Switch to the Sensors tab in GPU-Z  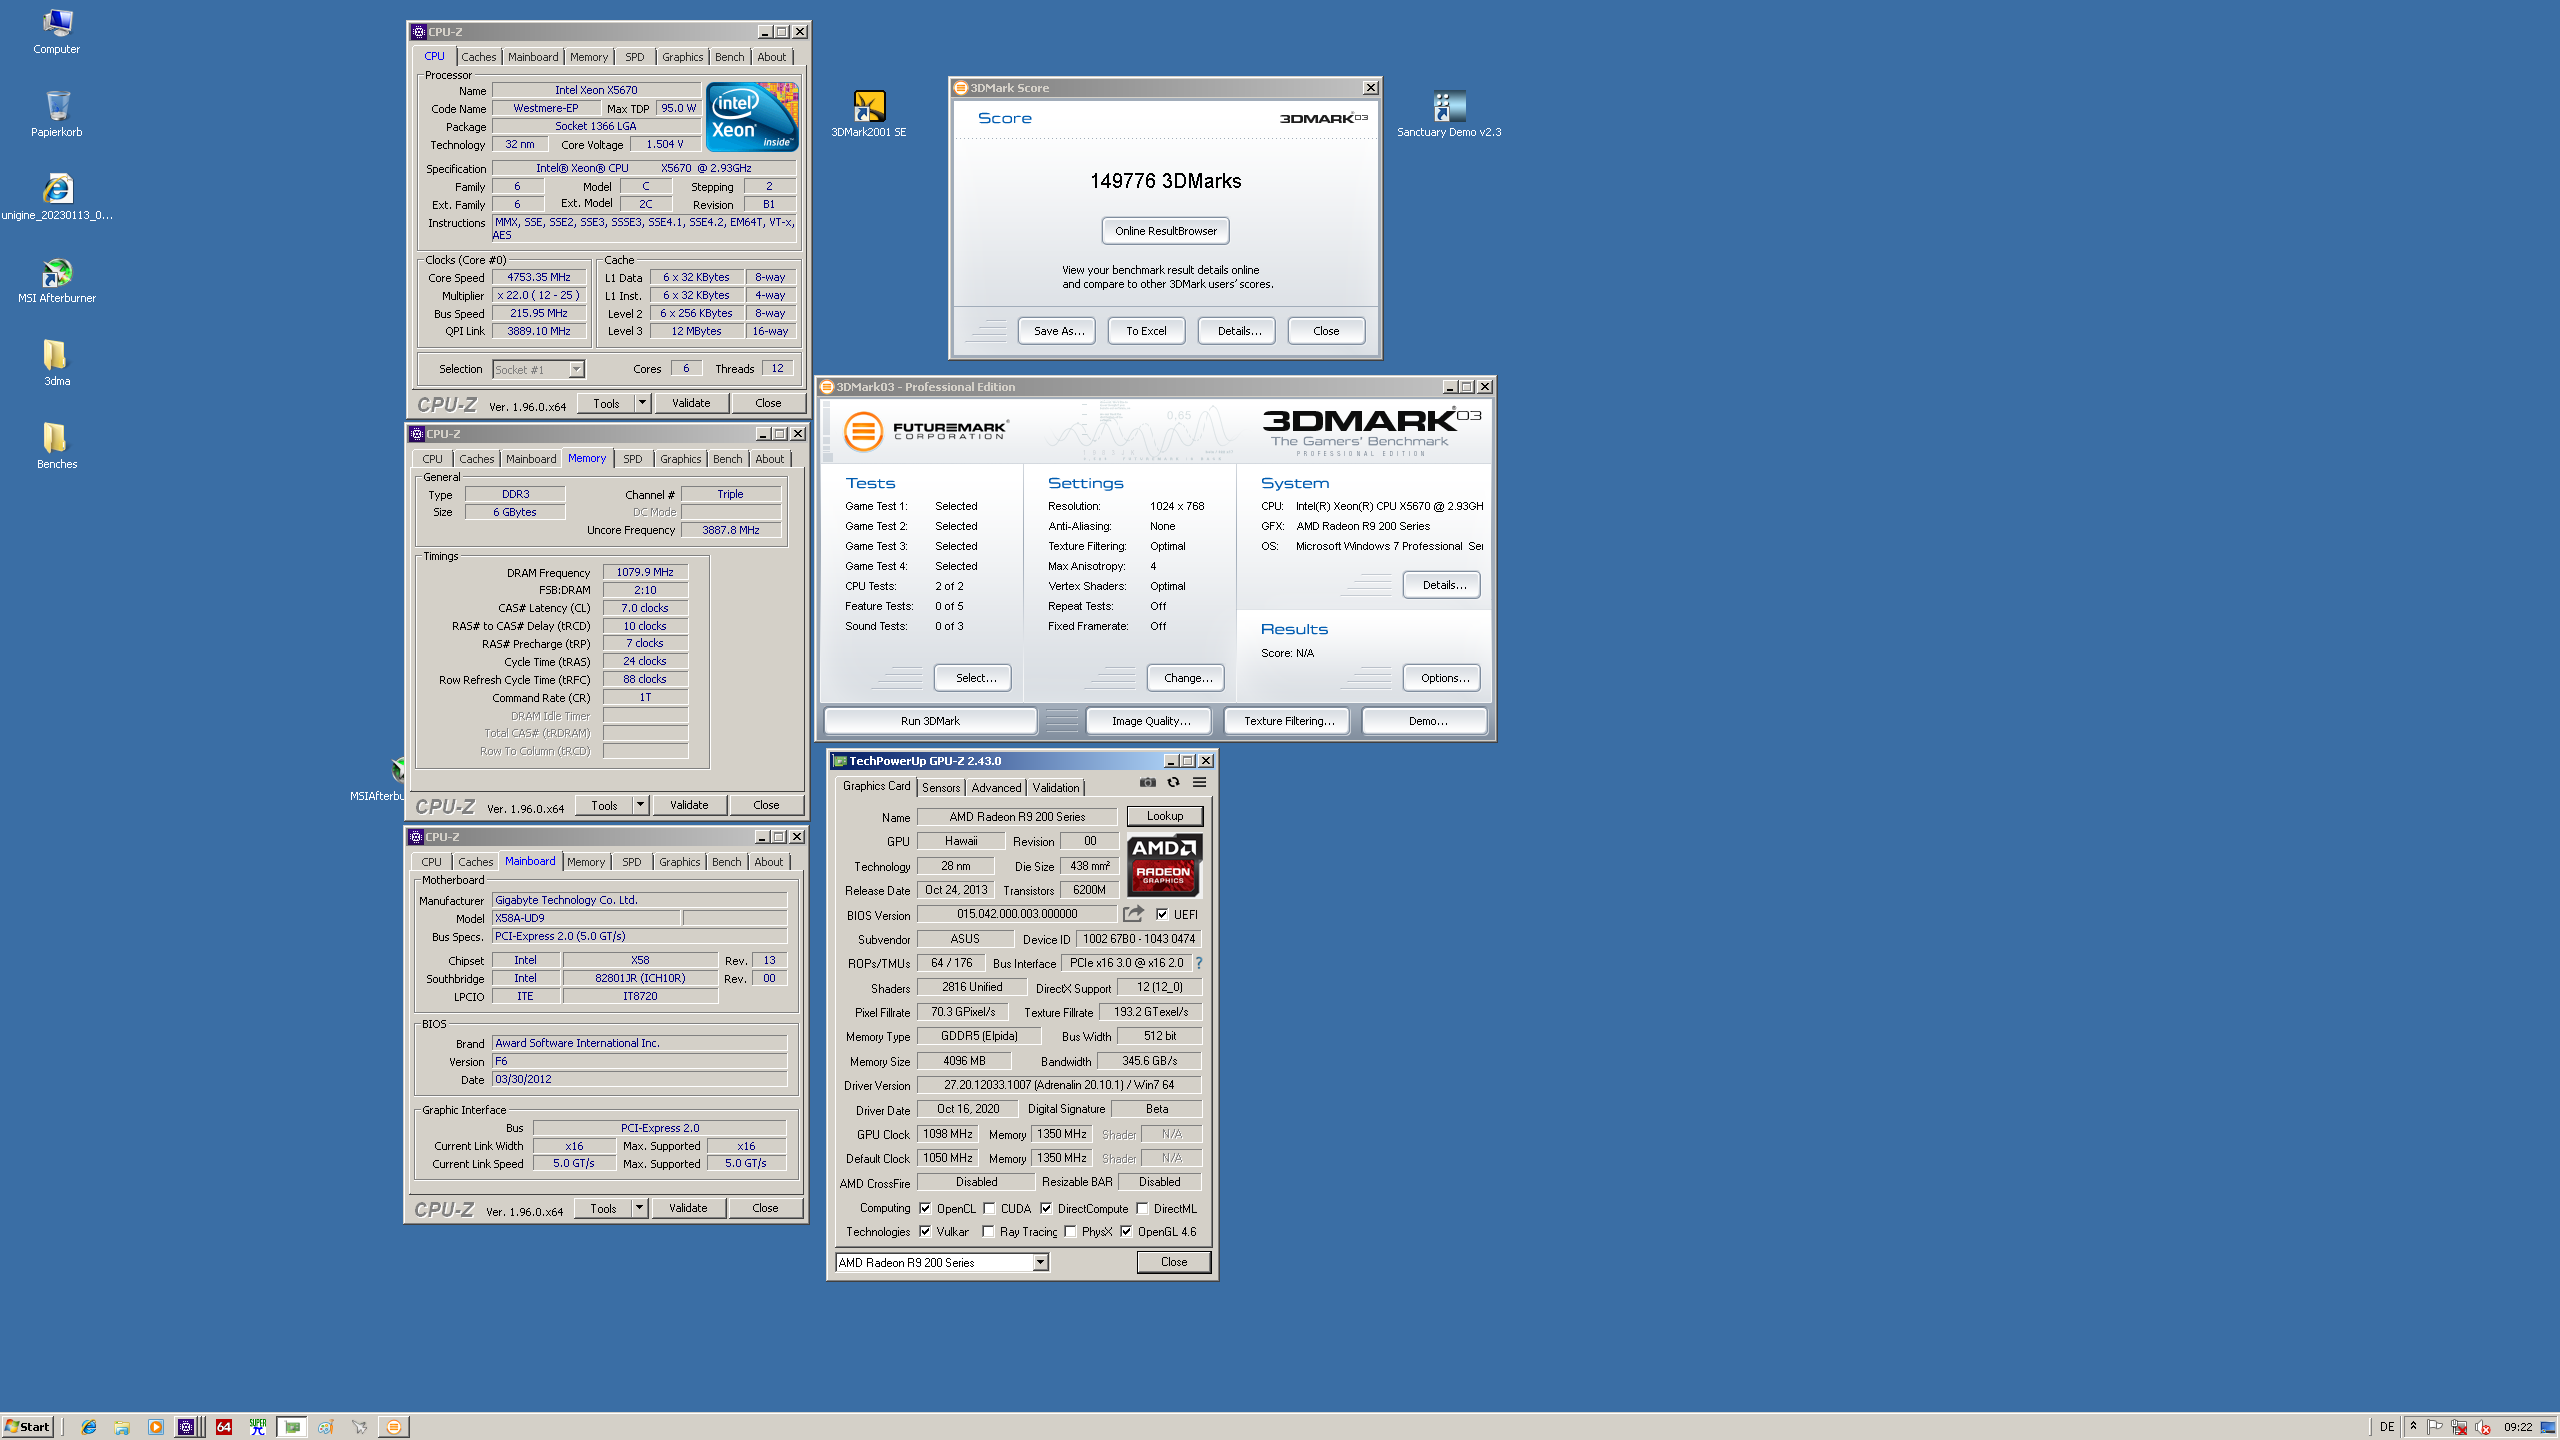tap(940, 788)
